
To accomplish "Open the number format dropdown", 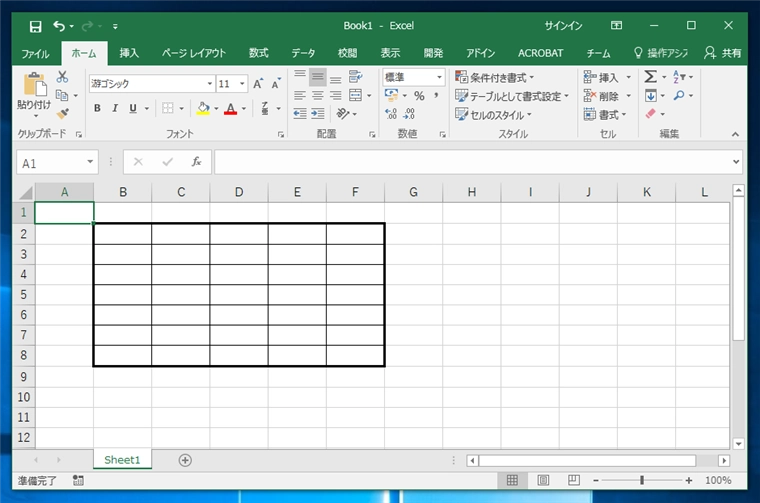I will [439, 77].
